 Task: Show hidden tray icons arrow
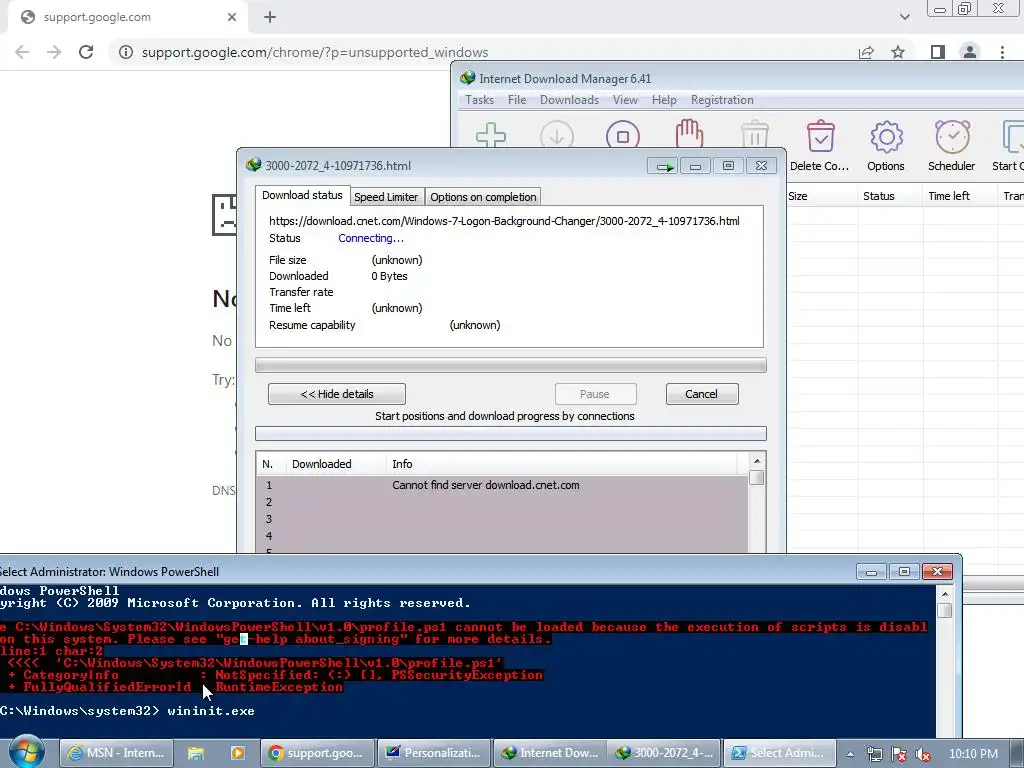pos(850,754)
